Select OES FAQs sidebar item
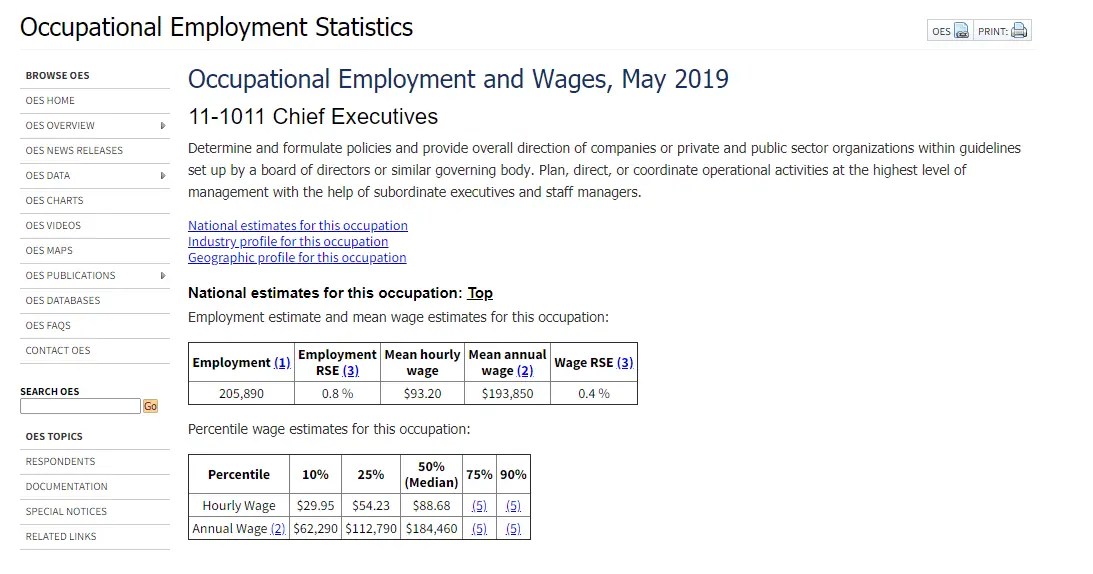1093x574 pixels. 48,326
